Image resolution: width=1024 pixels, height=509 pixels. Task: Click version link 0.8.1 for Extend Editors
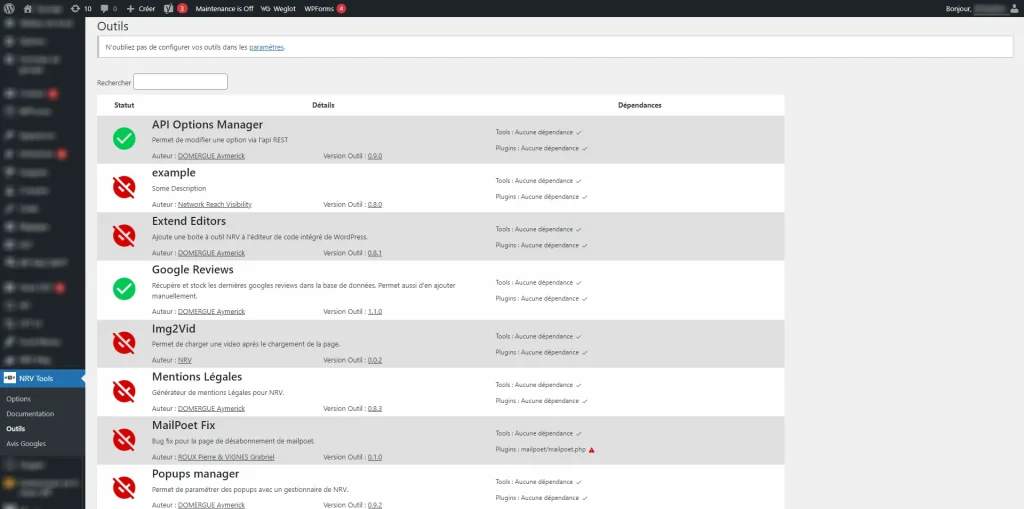tap(375, 253)
